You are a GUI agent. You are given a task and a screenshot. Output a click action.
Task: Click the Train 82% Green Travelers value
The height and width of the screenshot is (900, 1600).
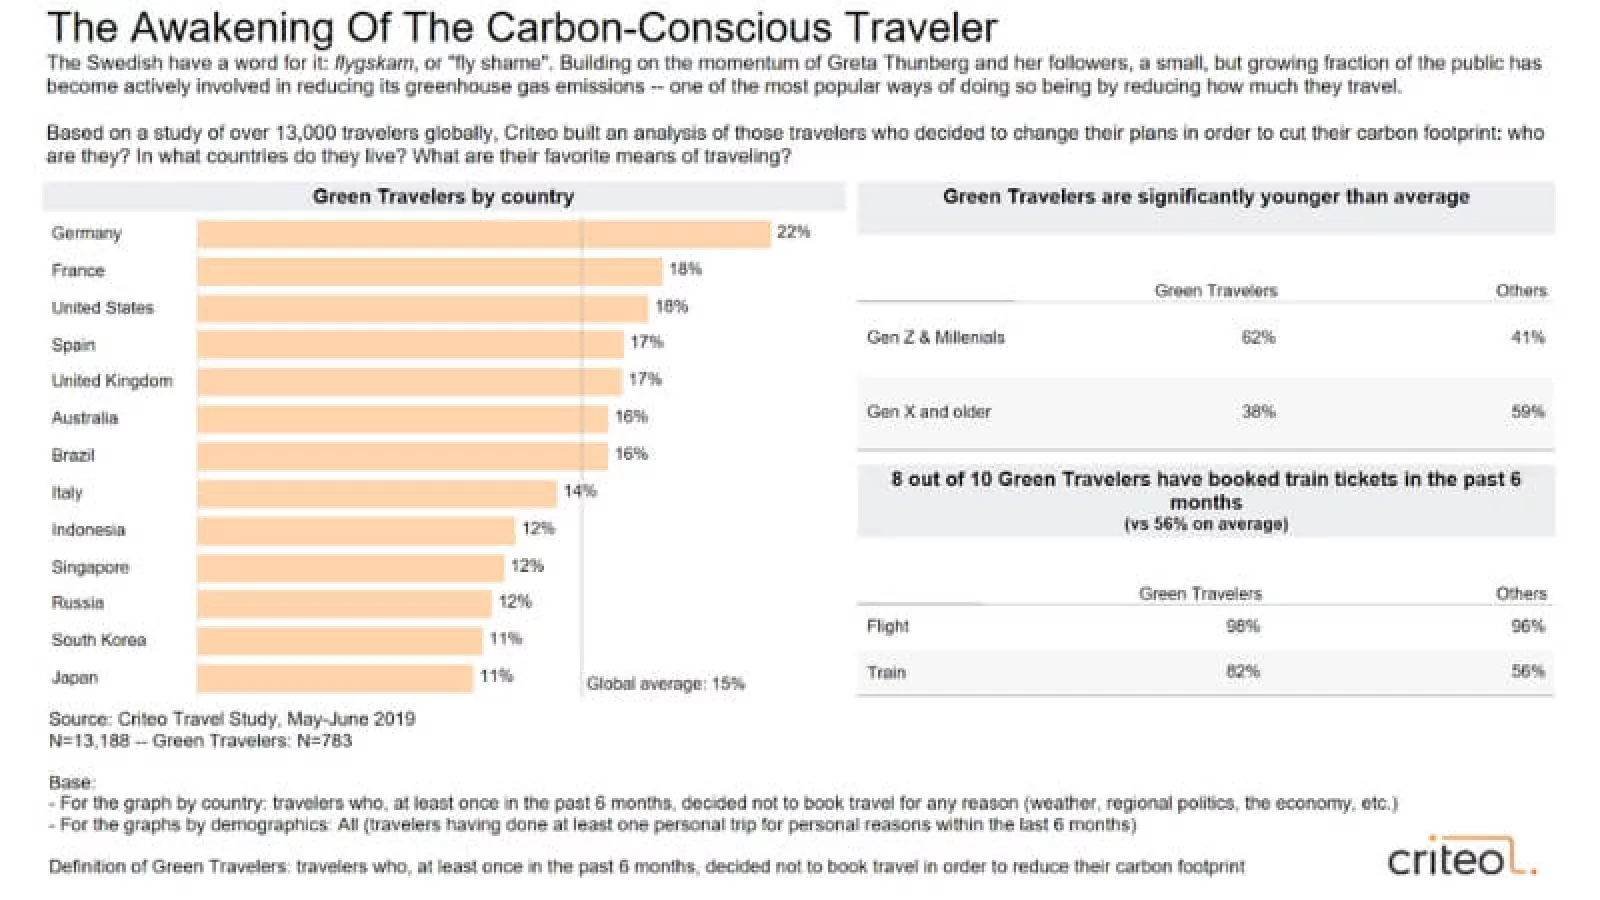[1243, 672]
